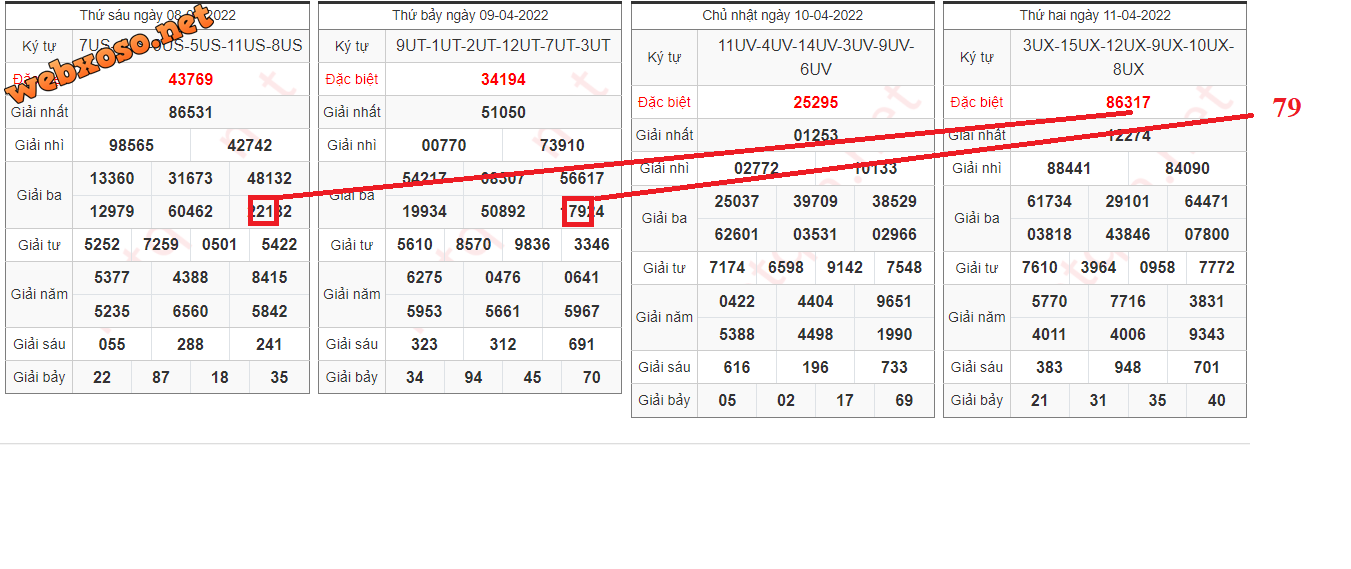Click the red box highlighting 22132
The width and height of the screenshot is (1351, 569).
coord(263,211)
